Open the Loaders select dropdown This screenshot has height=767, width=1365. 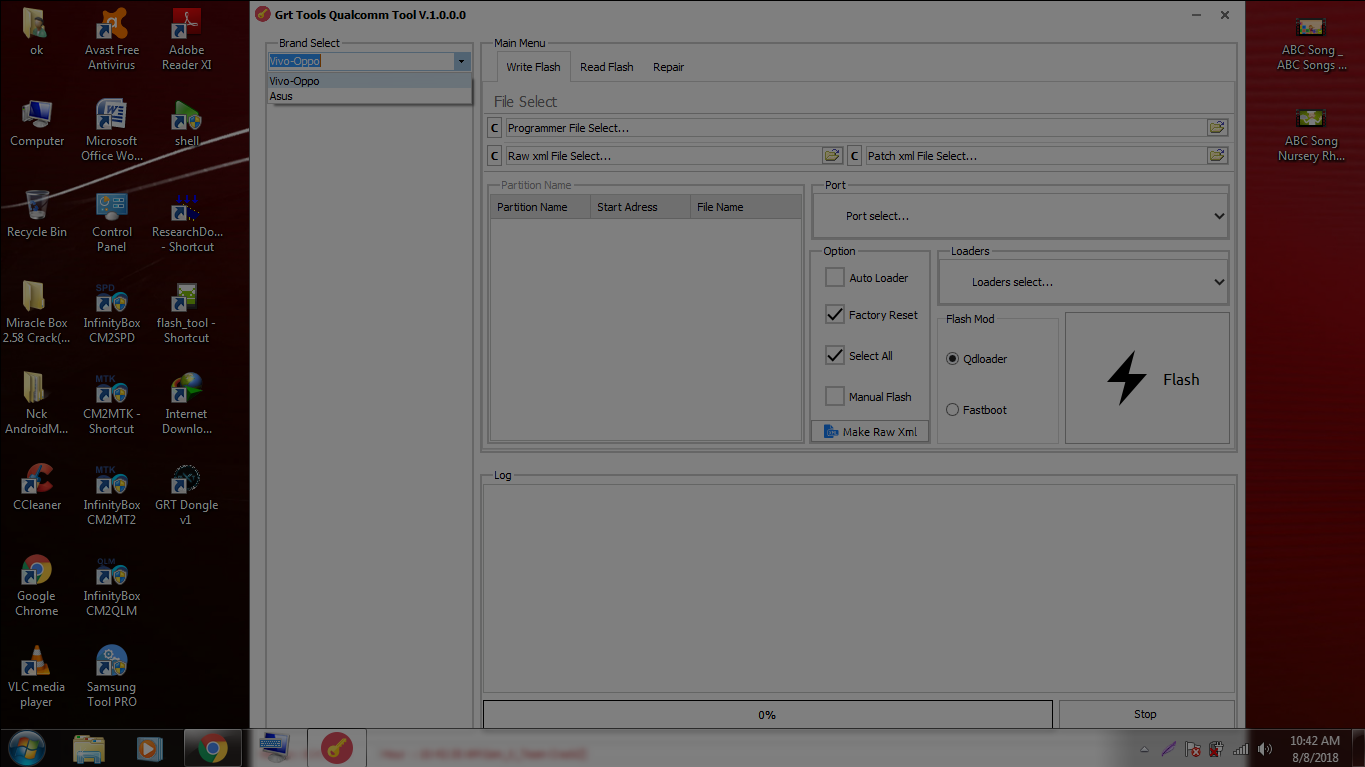point(1083,282)
